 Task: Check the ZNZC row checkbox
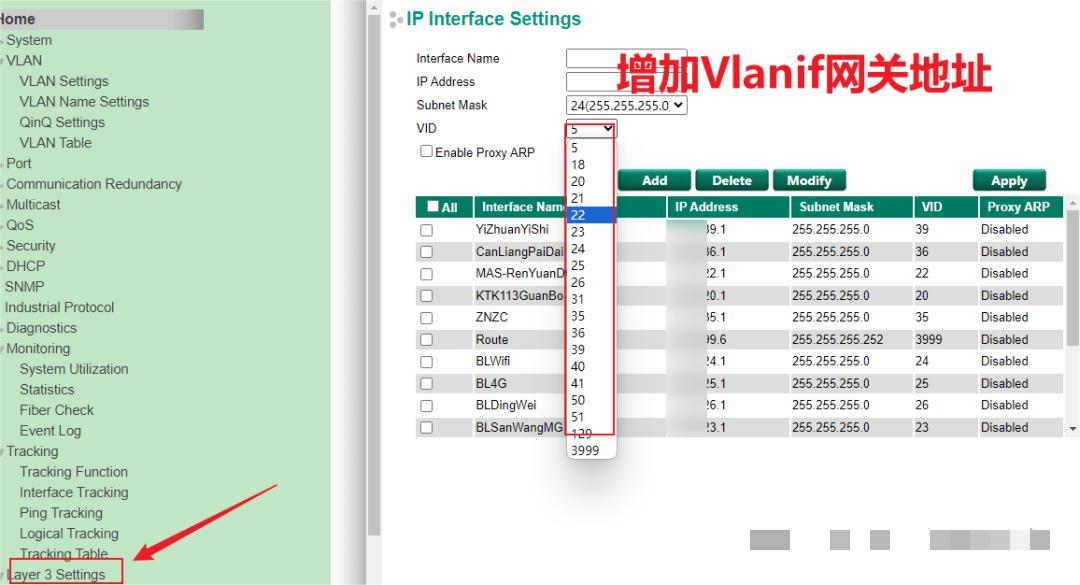pos(426,318)
